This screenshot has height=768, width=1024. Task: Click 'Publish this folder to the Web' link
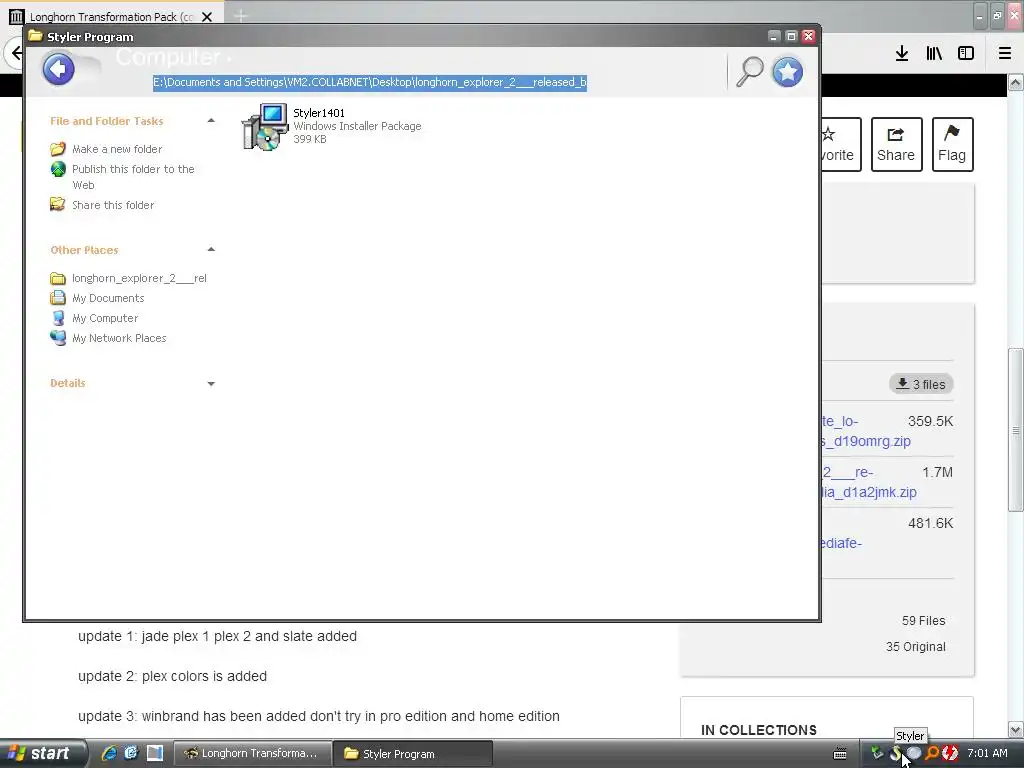[x=133, y=177]
